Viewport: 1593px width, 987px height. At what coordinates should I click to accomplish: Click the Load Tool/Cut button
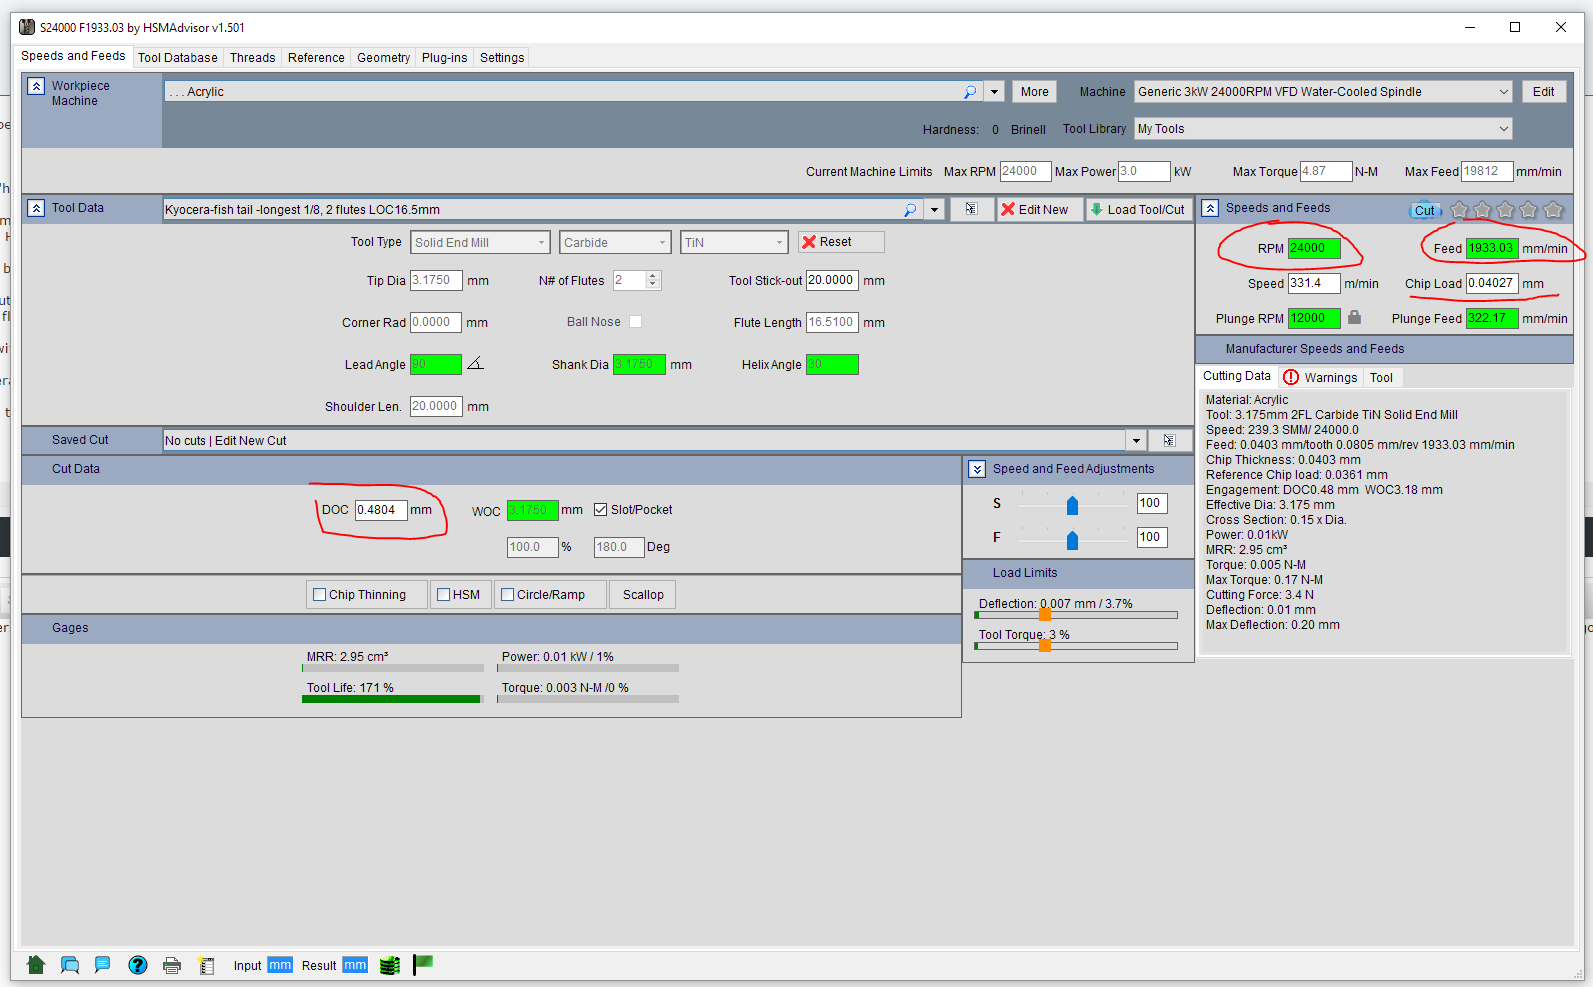[x=1138, y=210]
